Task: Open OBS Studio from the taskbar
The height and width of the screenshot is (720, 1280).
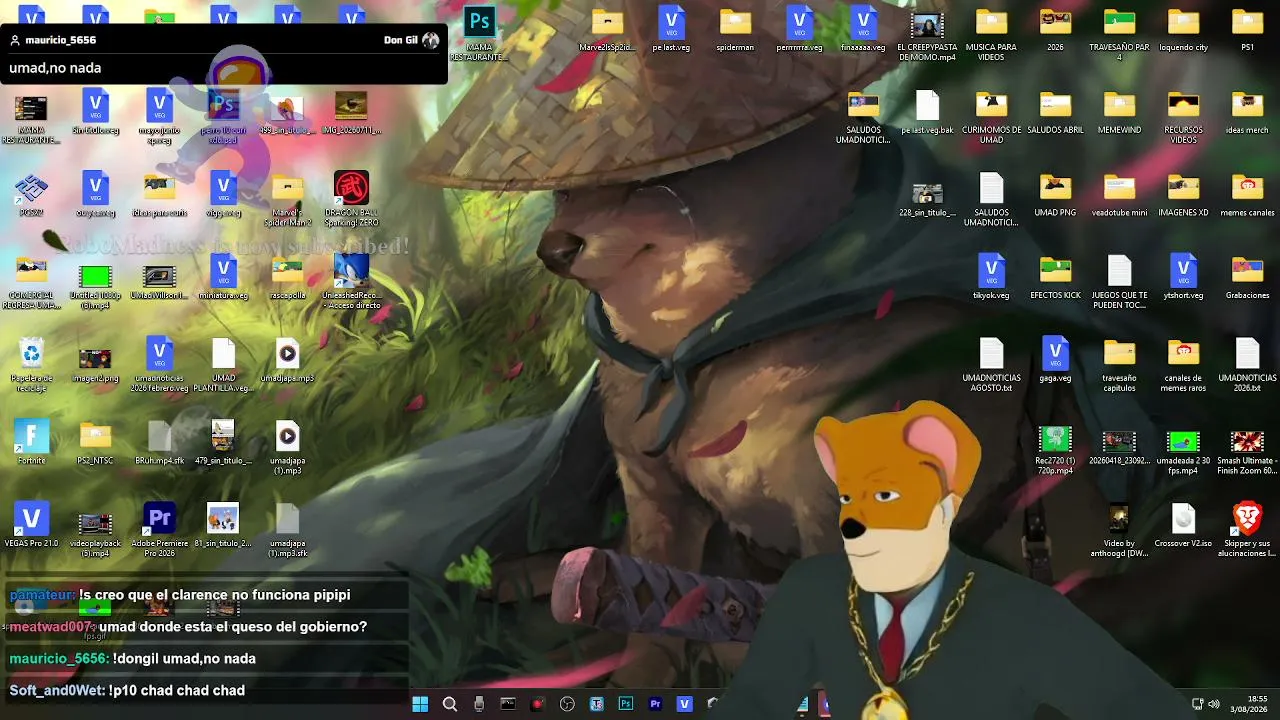Action: (x=567, y=704)
